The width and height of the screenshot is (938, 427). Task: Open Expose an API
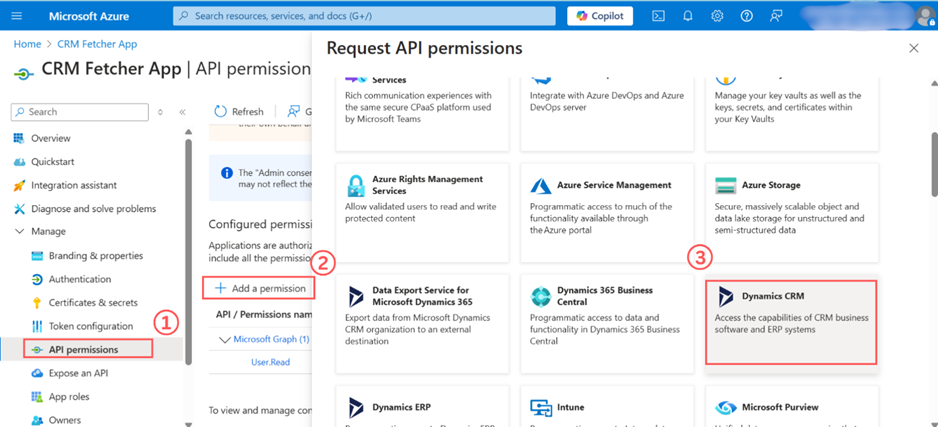[x=78, y=373]
